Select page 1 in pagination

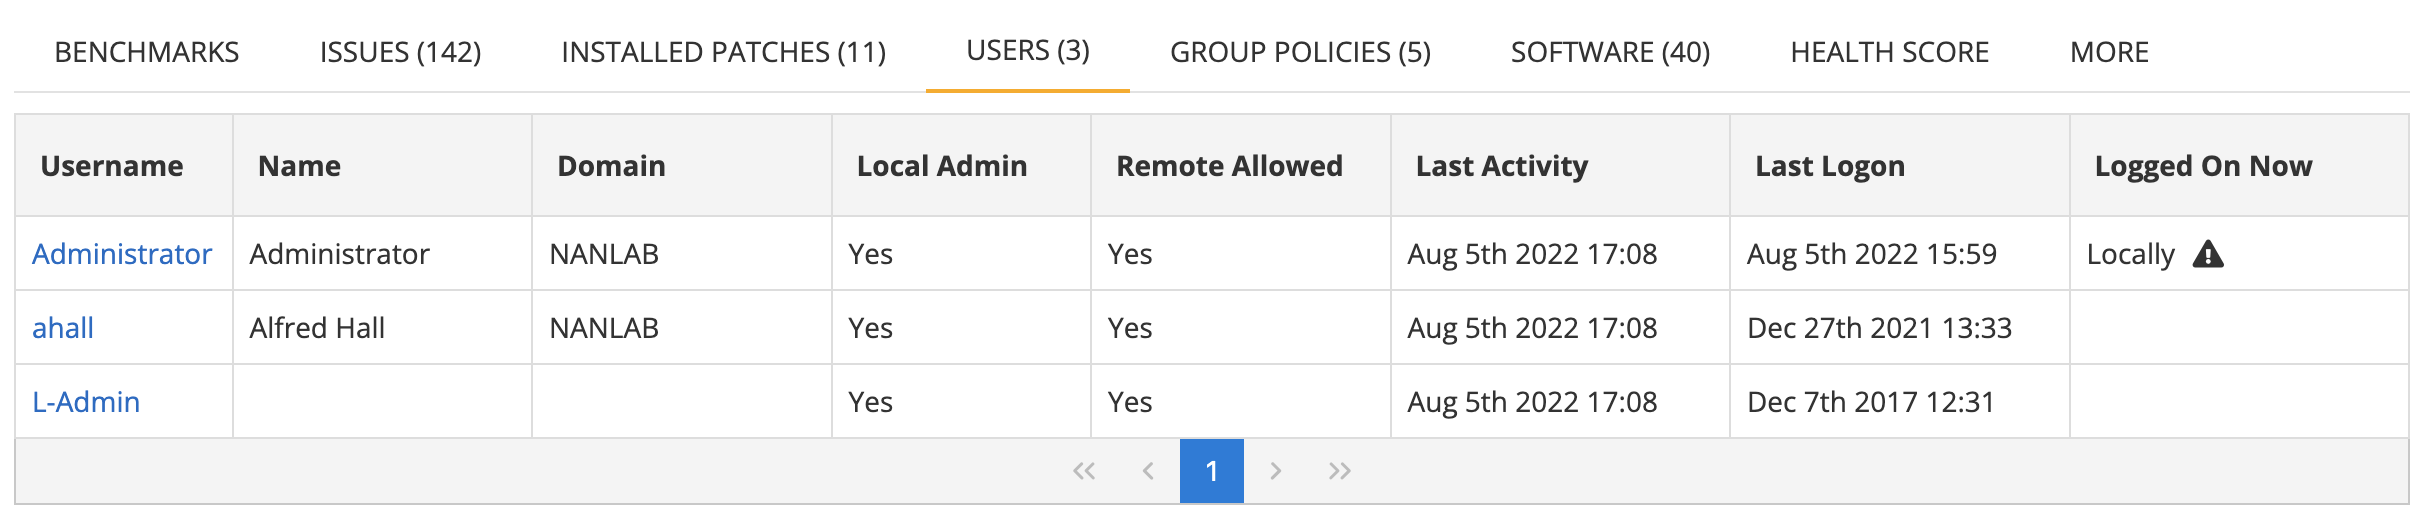click(1211, 471)
